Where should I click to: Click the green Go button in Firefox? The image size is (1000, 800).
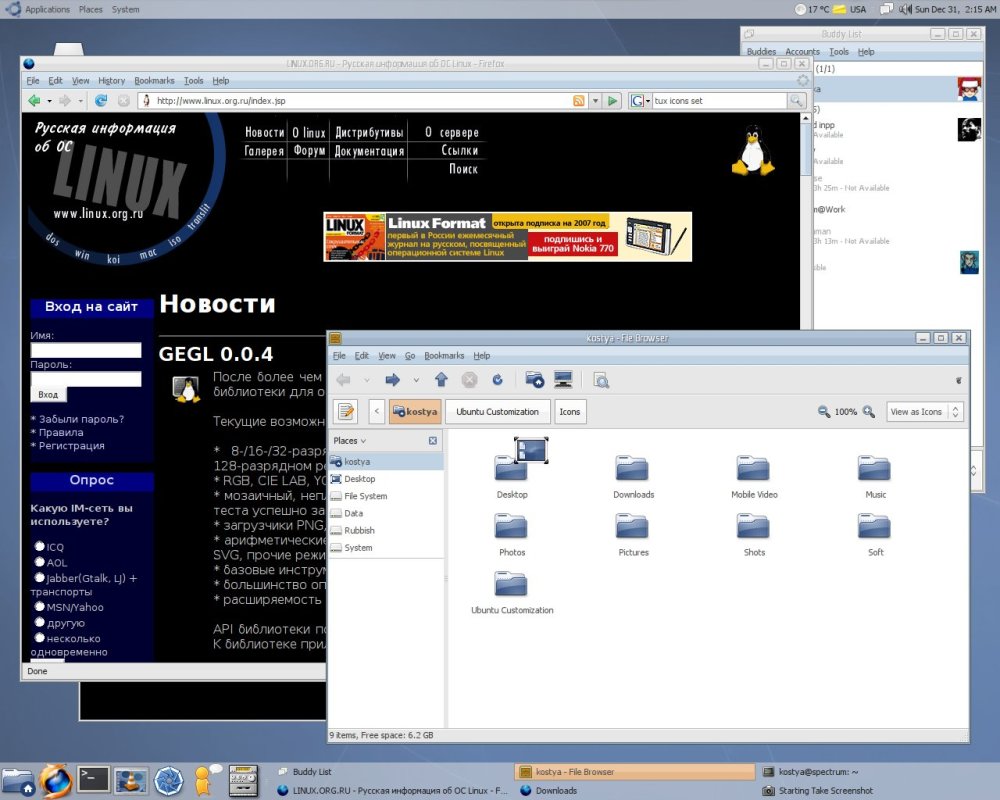pos(613,101)
